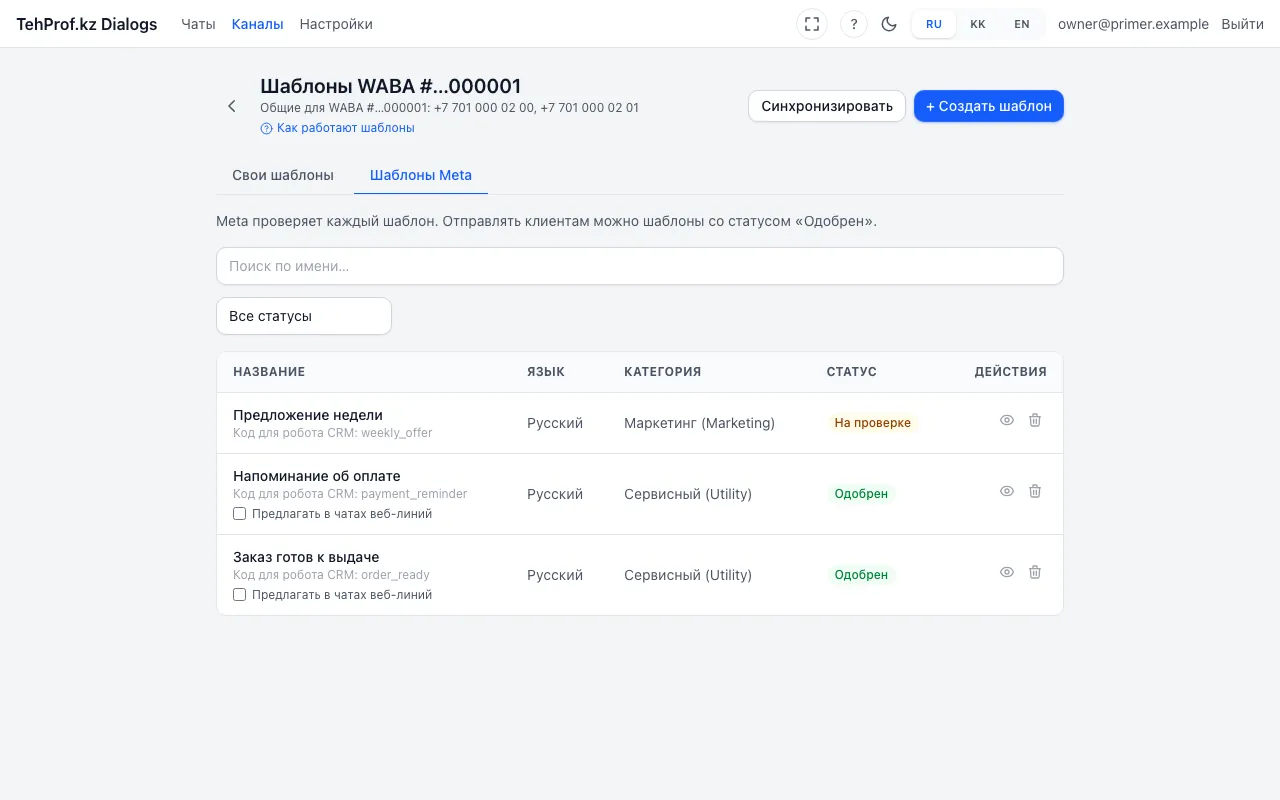This screenshot has height=800, width=1280.
Task: Toggle fullscreen mode icon
Action: (x=812, y=24)
